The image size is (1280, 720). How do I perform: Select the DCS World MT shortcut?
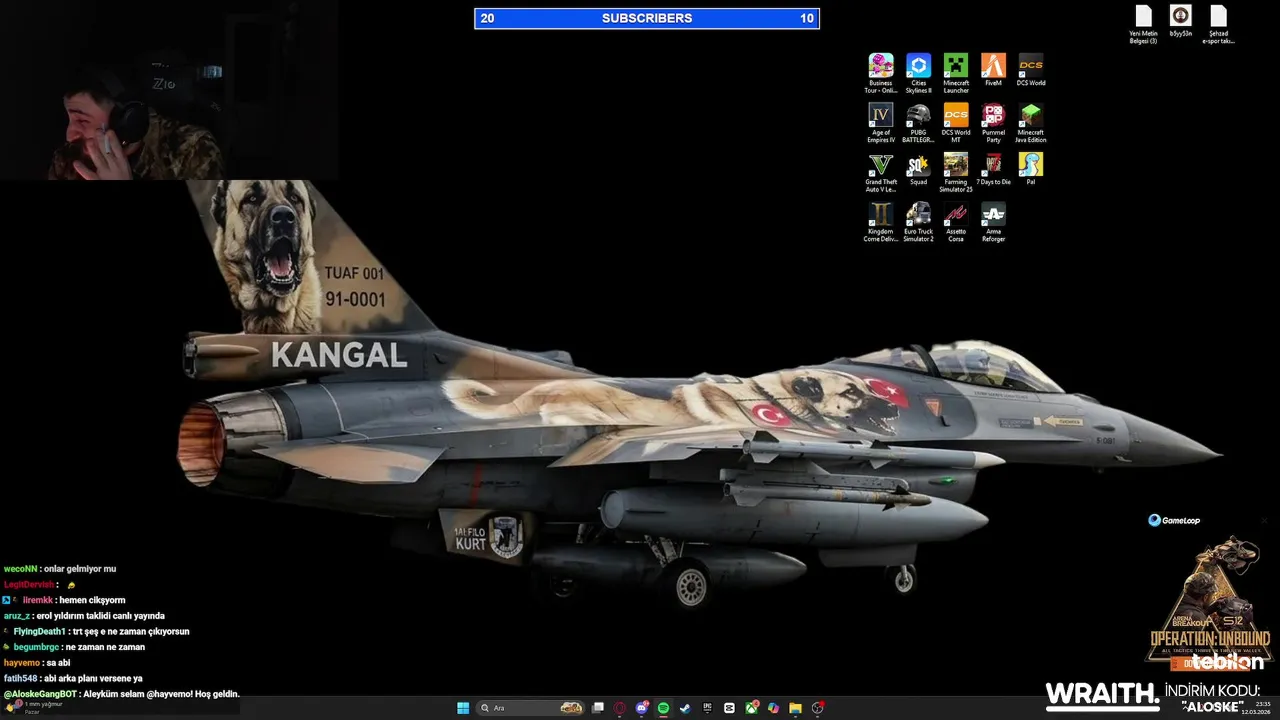pyautogui.click(x=956, y=123)
